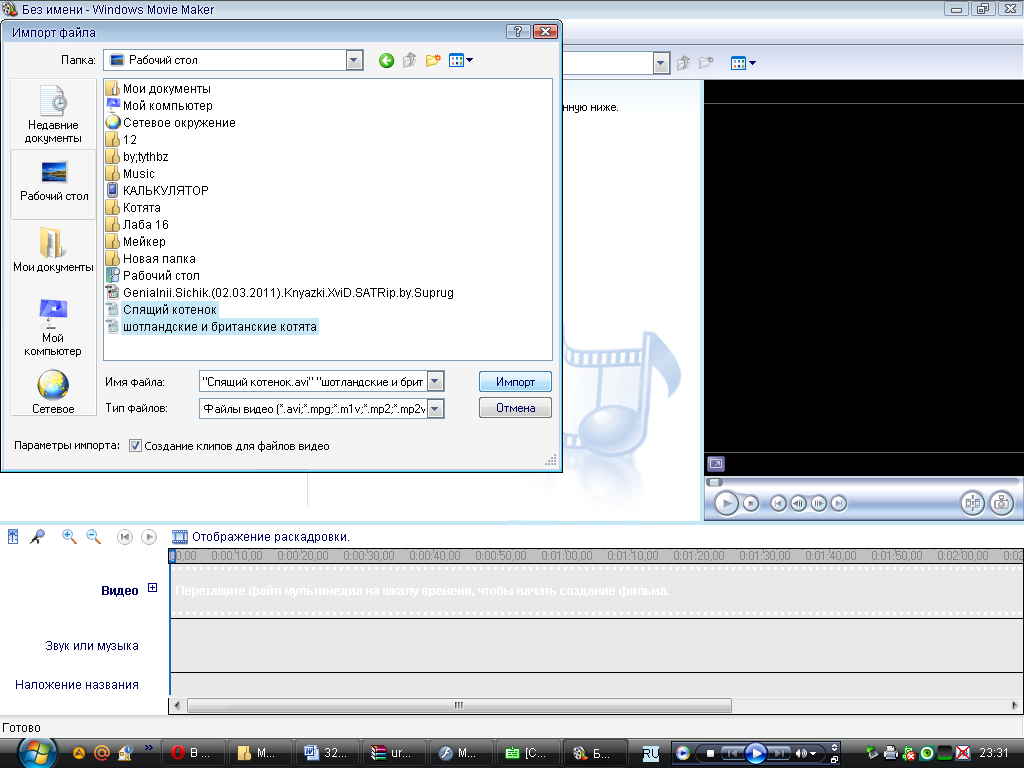Viewport: 1024px width, 768px height.
Task: Select Мои документы folder in file list
Action: click(x=158, y=88)
